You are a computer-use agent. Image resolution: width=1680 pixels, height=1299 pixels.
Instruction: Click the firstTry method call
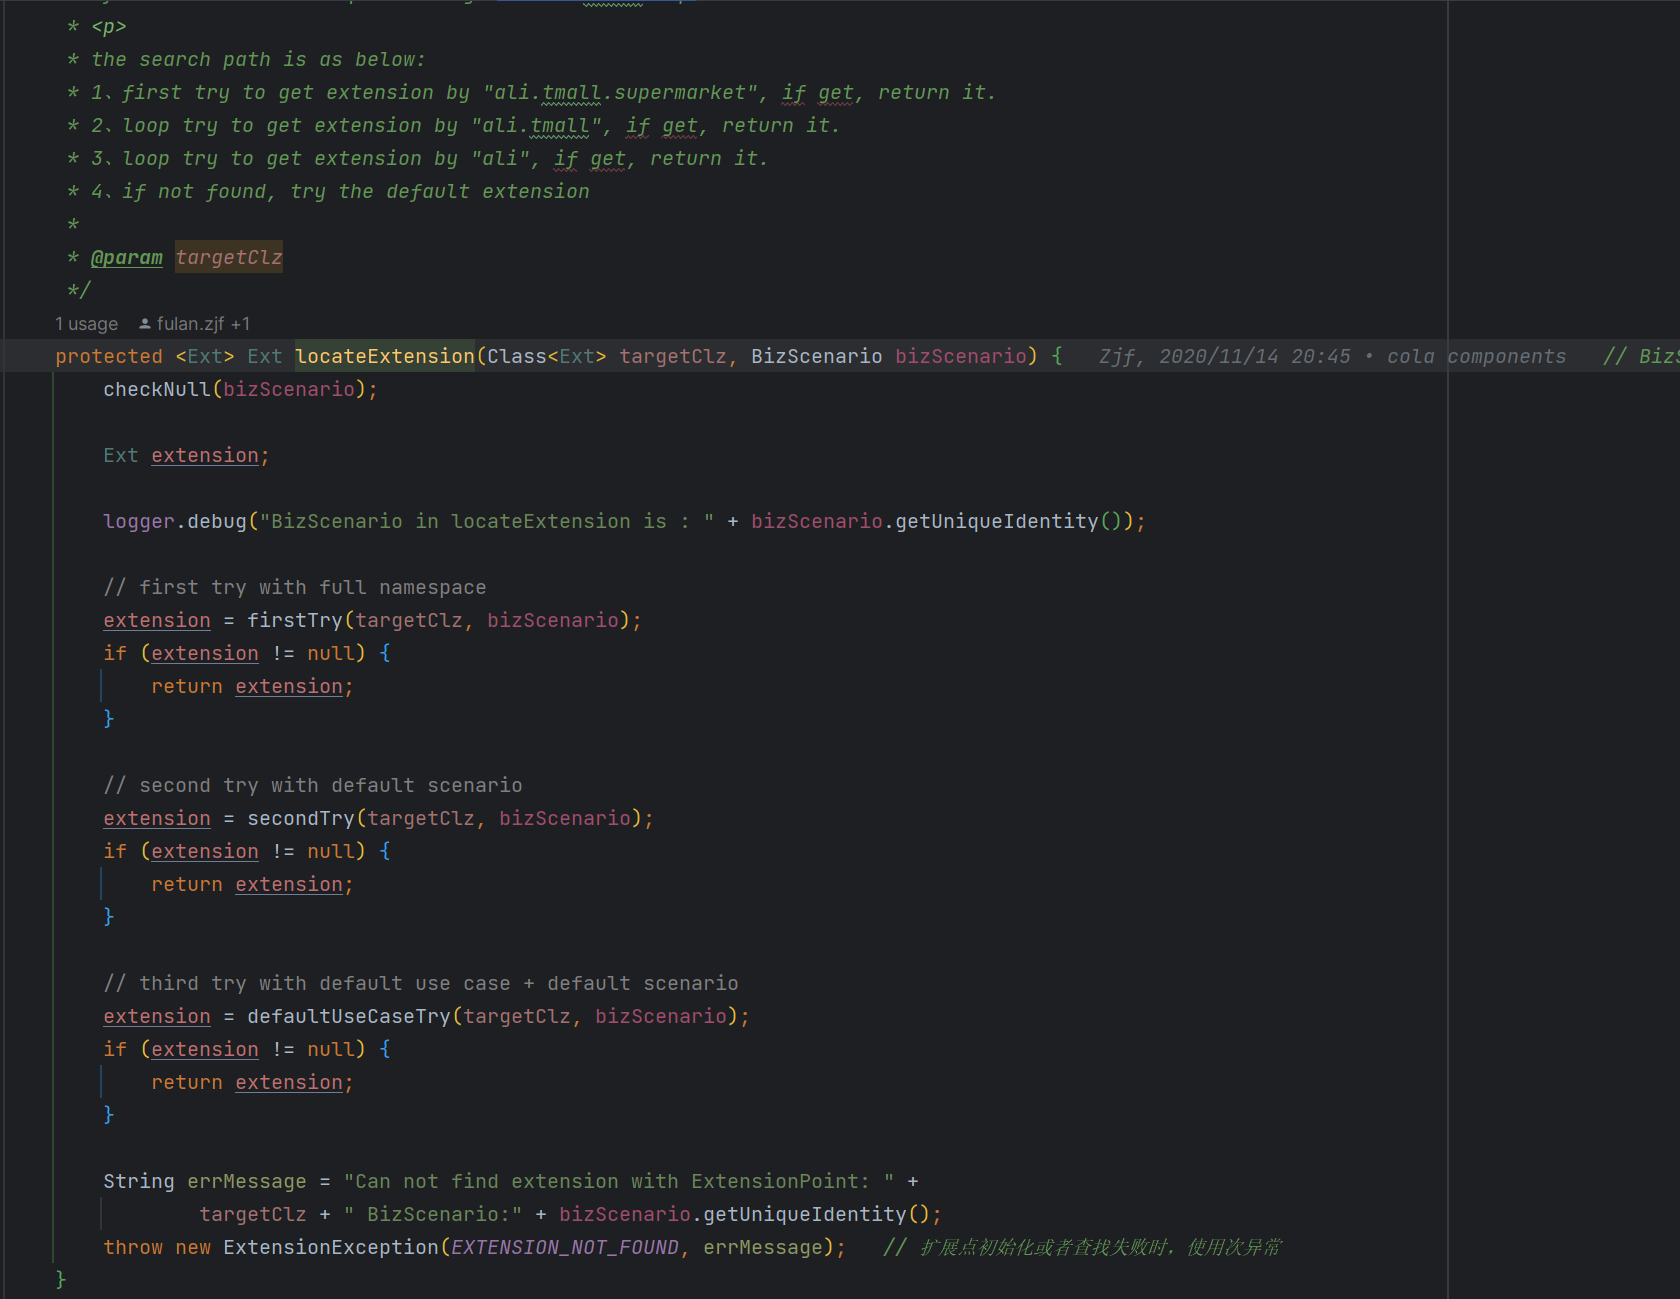(x=294, y=621)
